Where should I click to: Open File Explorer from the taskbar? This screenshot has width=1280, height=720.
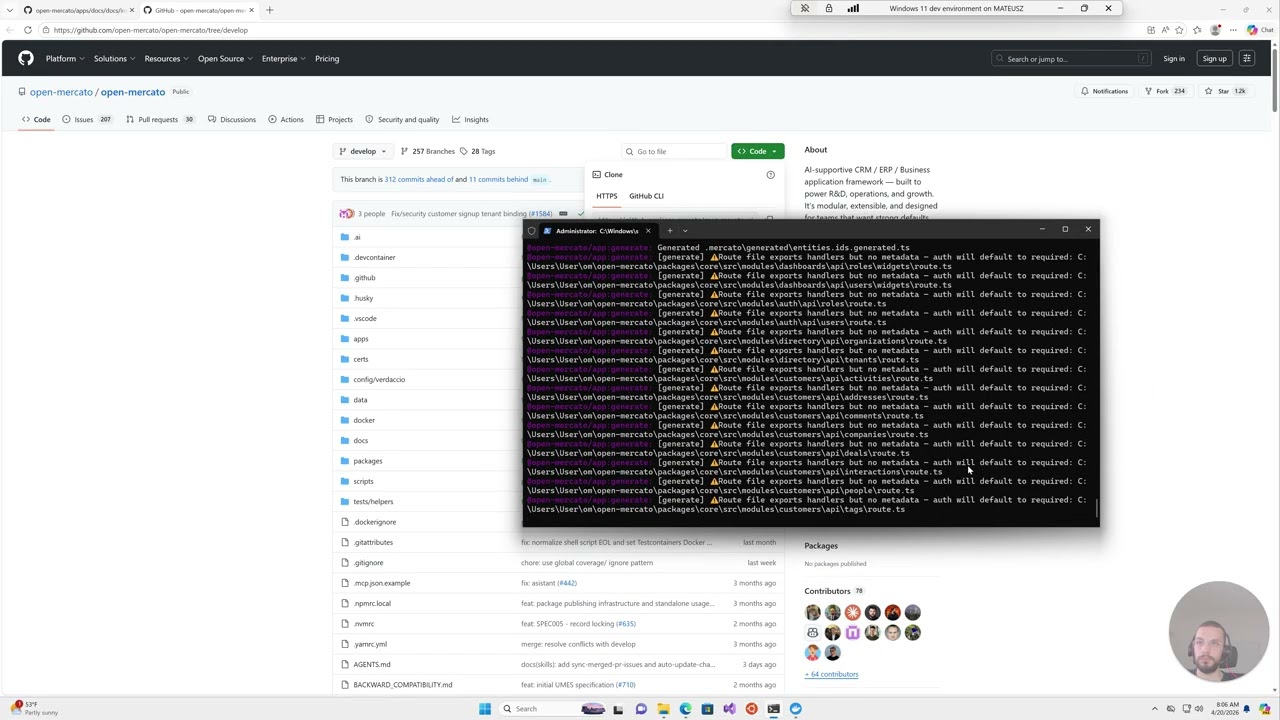coord(663,709)
